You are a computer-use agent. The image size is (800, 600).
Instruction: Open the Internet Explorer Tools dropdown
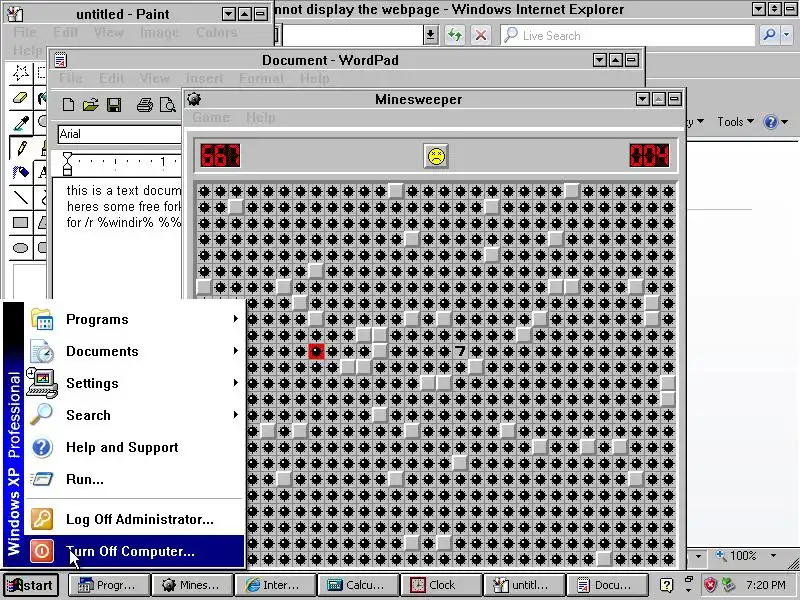pyautogui.click(x=735, y=122)
